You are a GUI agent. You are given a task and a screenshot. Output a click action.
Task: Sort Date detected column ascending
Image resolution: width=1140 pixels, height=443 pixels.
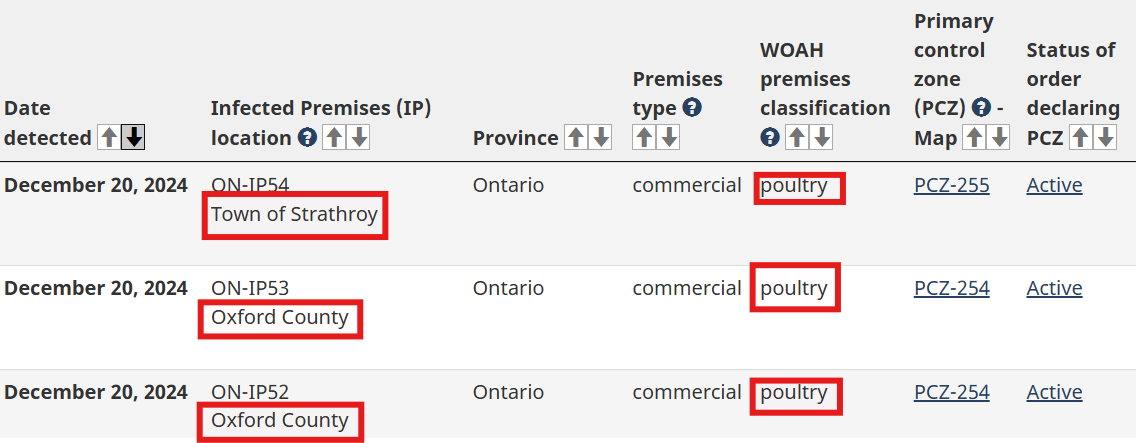pos(109,137)
